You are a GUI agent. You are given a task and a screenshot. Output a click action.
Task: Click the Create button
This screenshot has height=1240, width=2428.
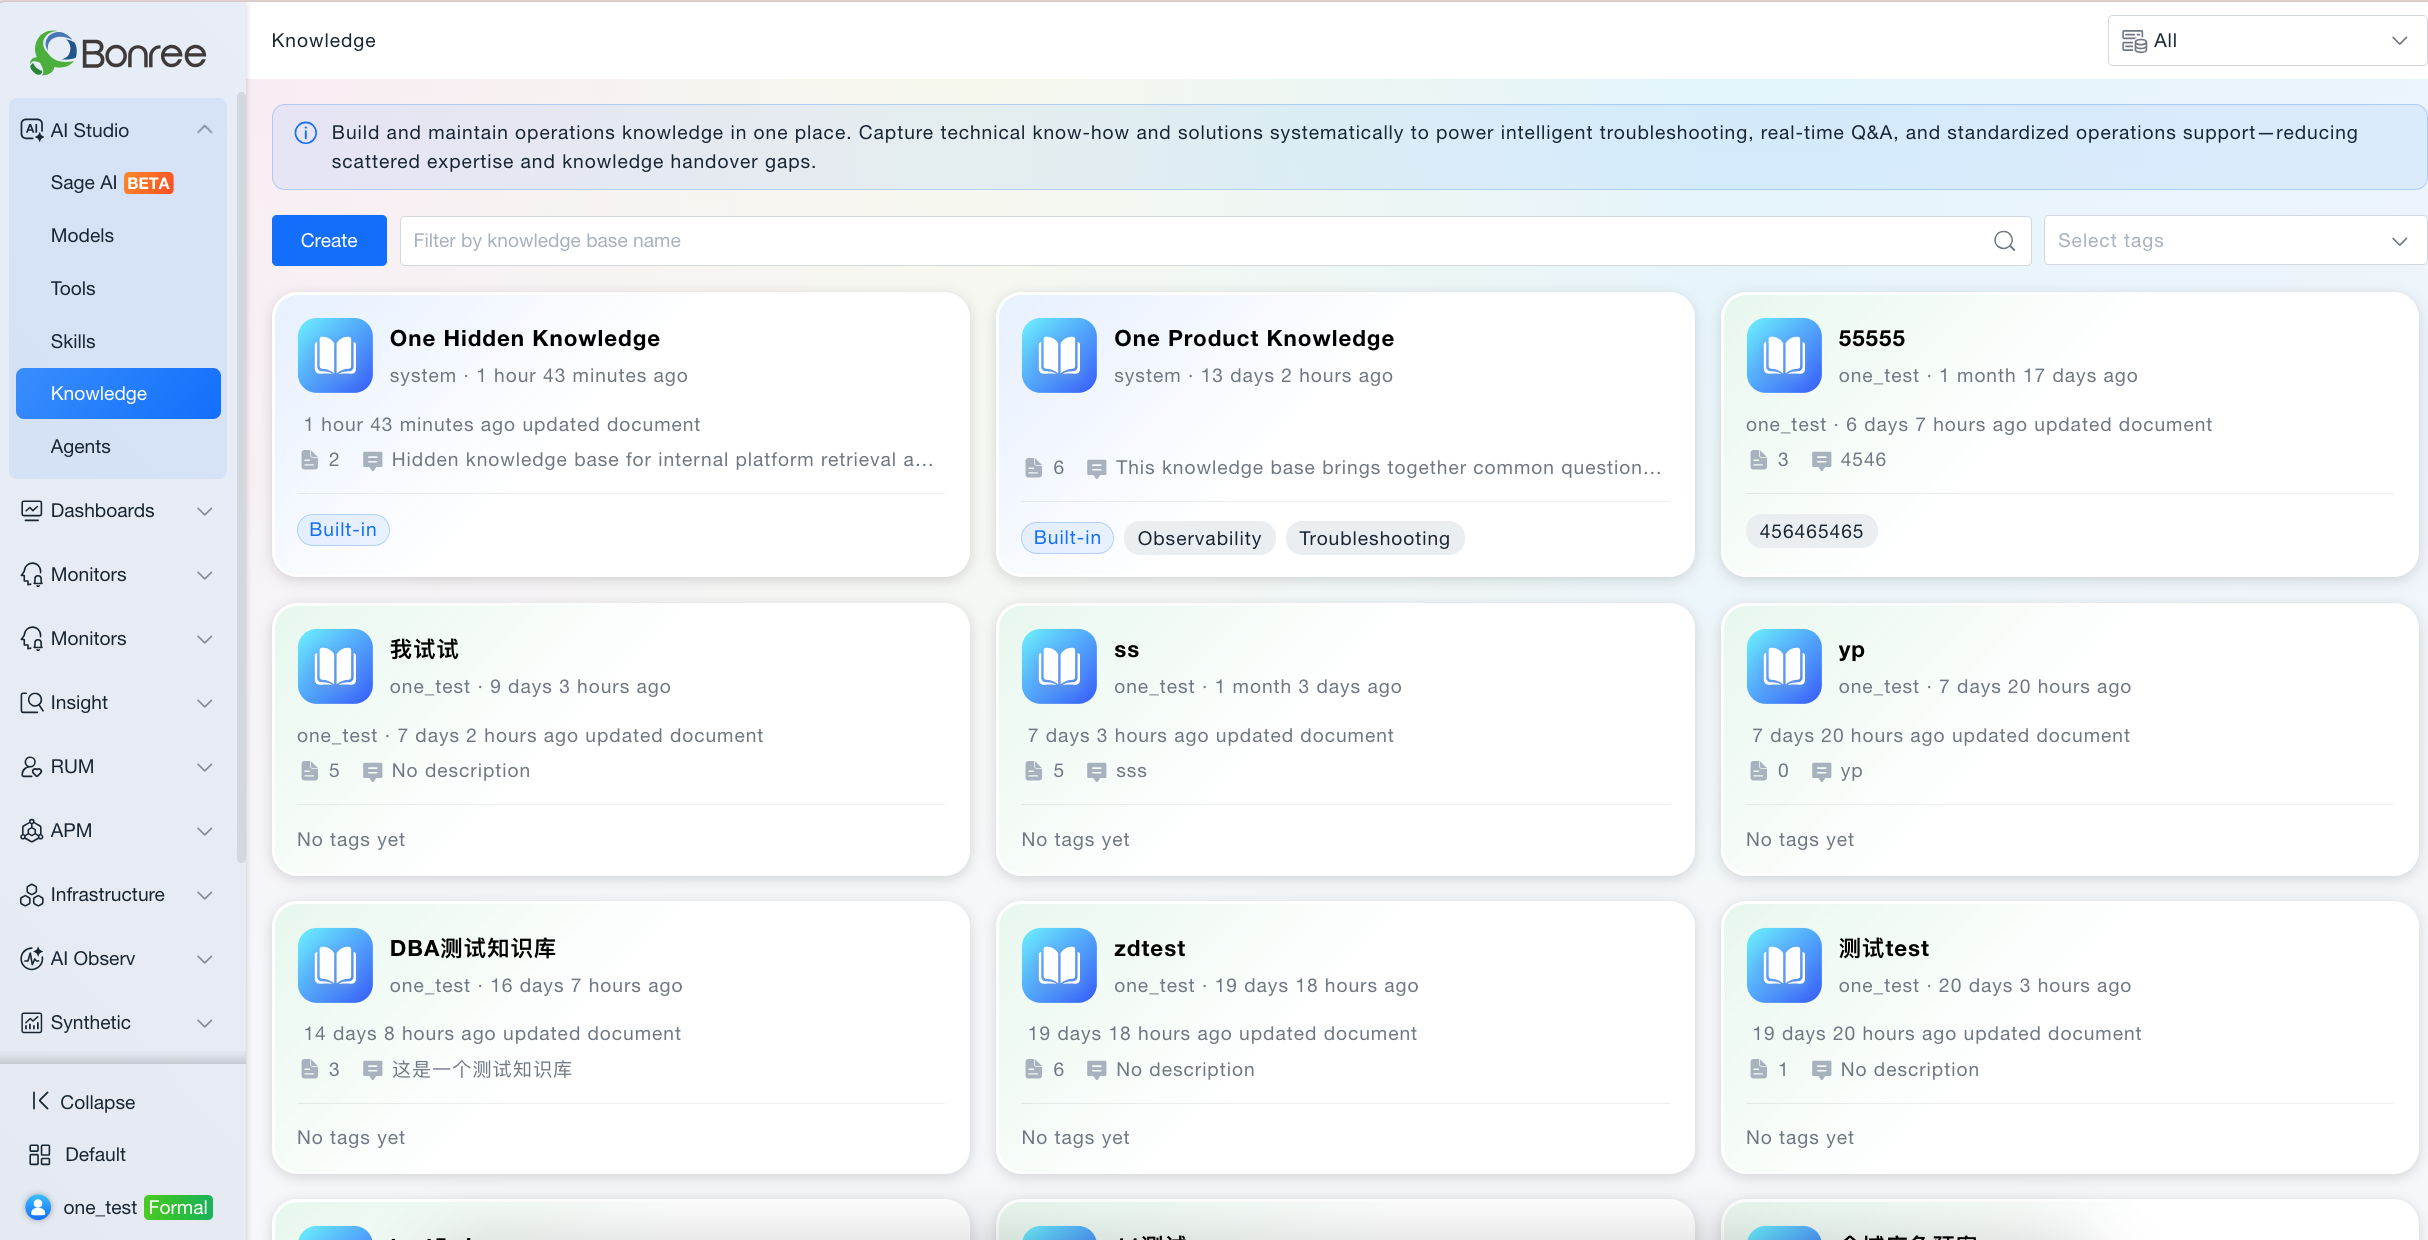point(329,241)
